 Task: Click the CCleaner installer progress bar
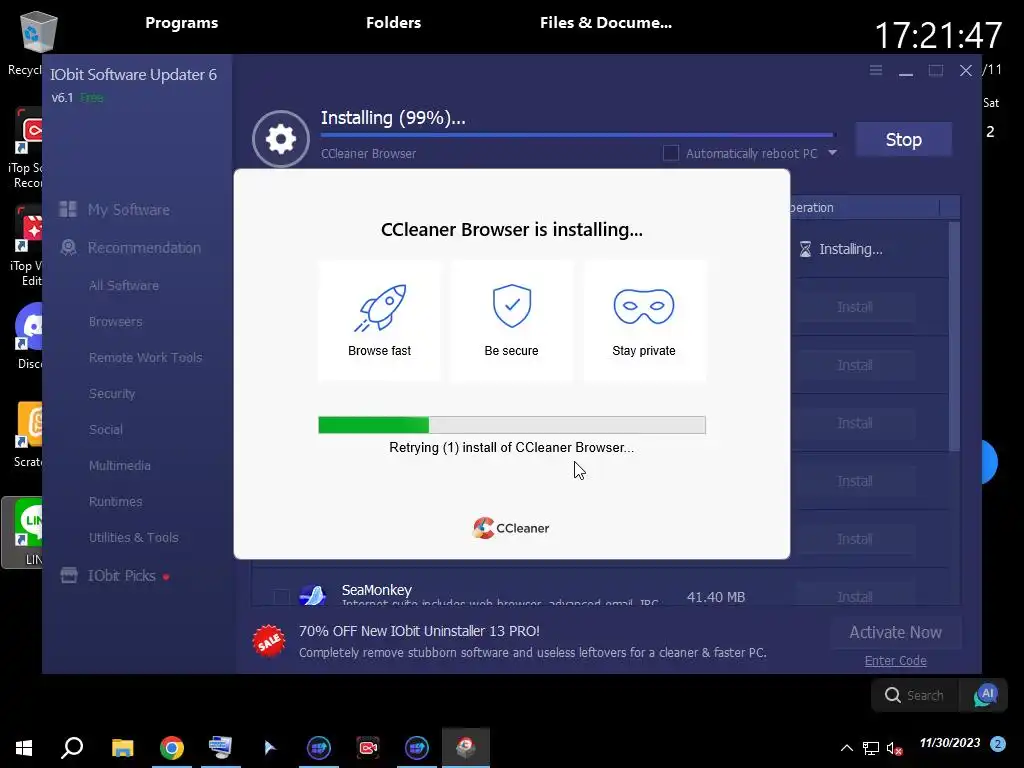click(x=511, y=424)
